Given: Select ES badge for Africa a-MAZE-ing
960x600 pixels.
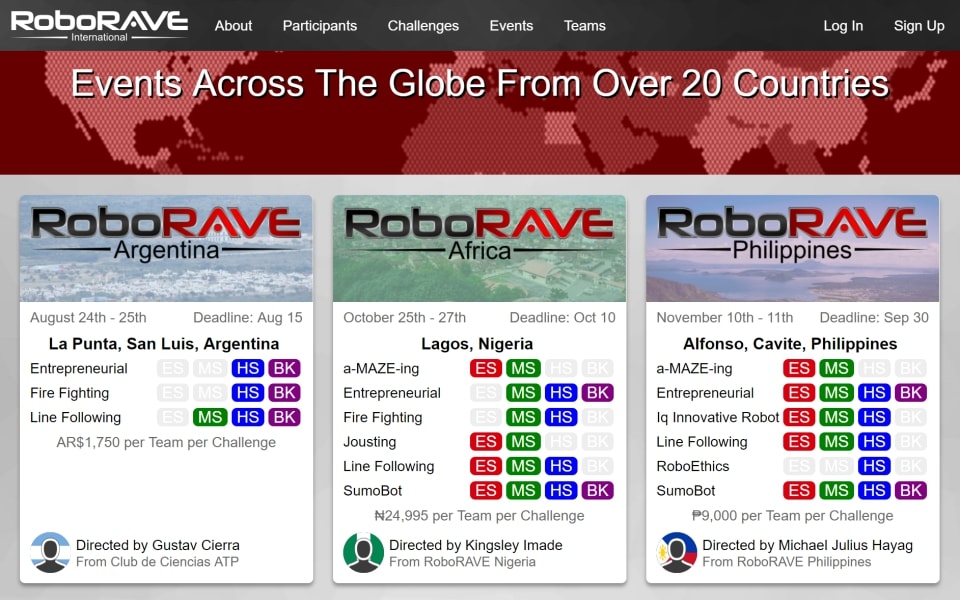Looking at the screenshot, I should click(486, 368).
